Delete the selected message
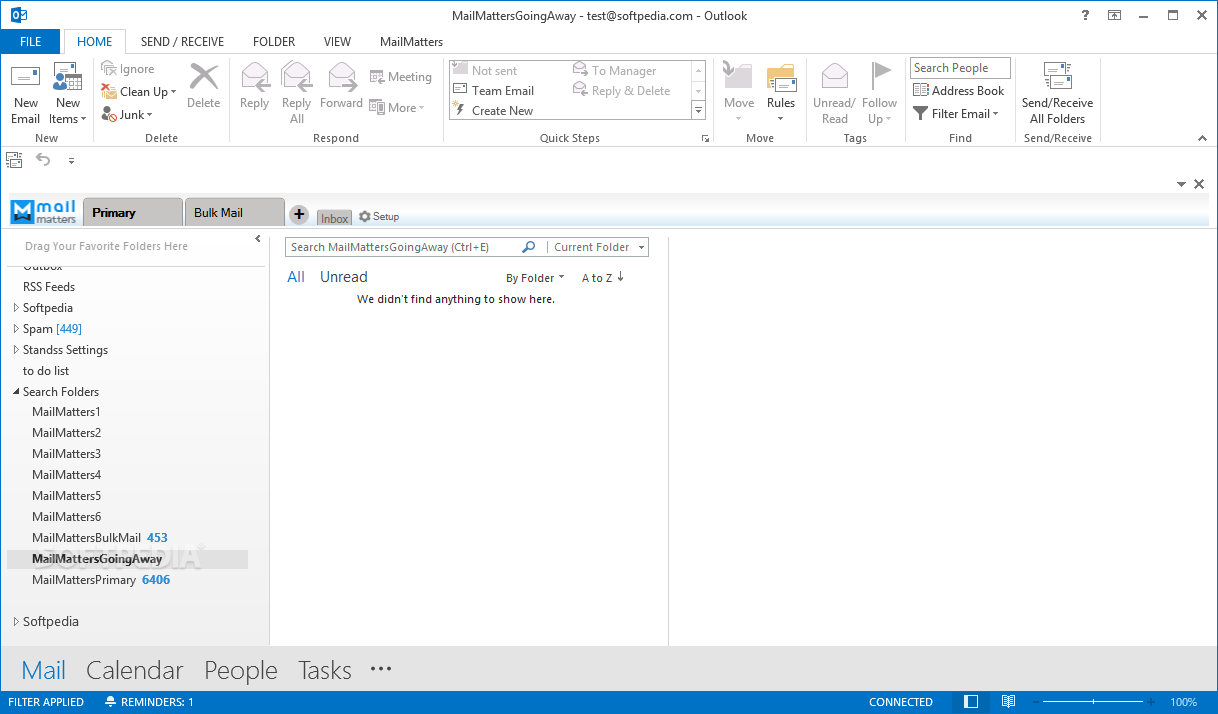Image resolution: width=1218 pixels, height=714 pixels. 204,87
